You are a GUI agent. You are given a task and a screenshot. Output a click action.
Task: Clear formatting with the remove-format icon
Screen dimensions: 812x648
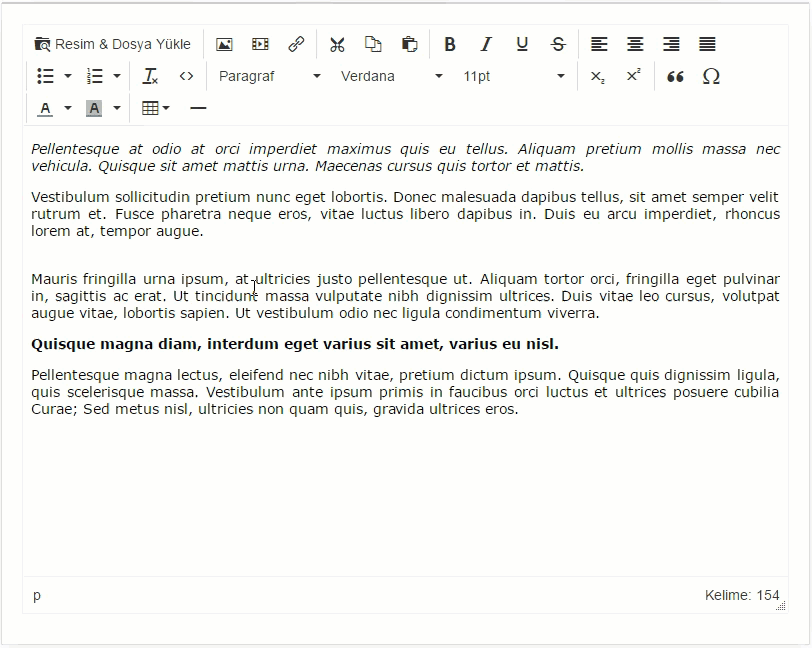click(x=150, y=76)
